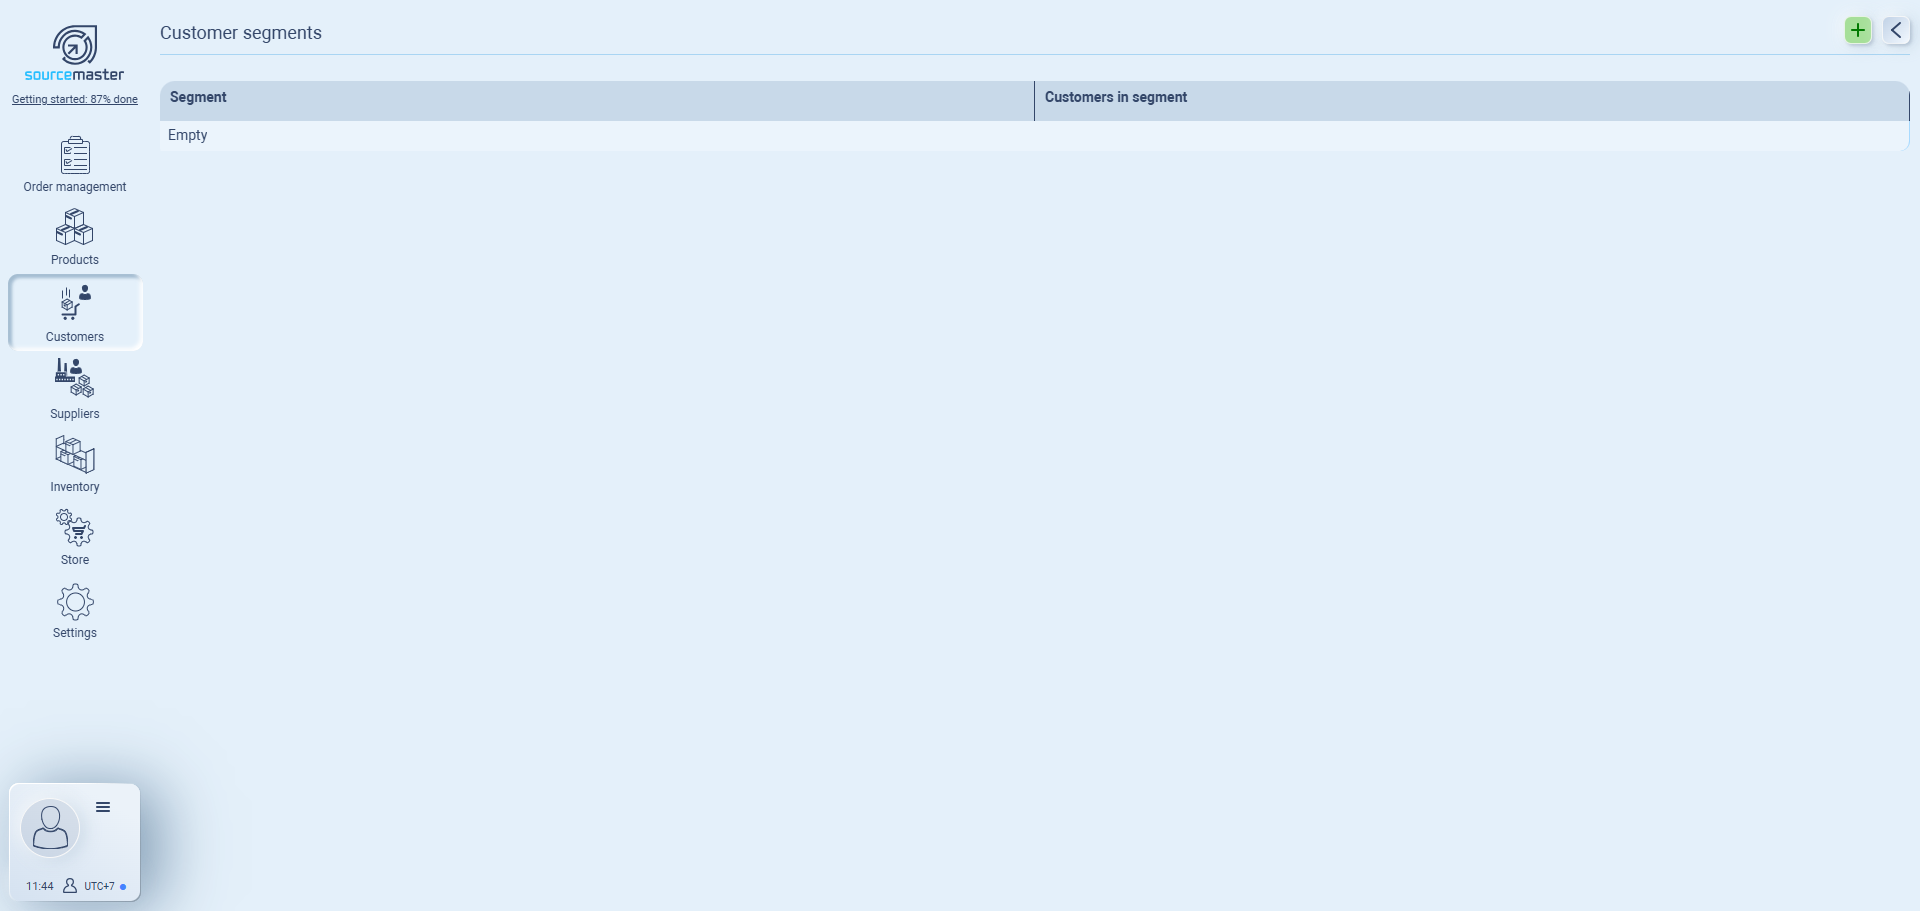Click the Customers in segment column header
Image resolution: width=1920 pixels, height=911 pixels.
tap(1472, 101)
